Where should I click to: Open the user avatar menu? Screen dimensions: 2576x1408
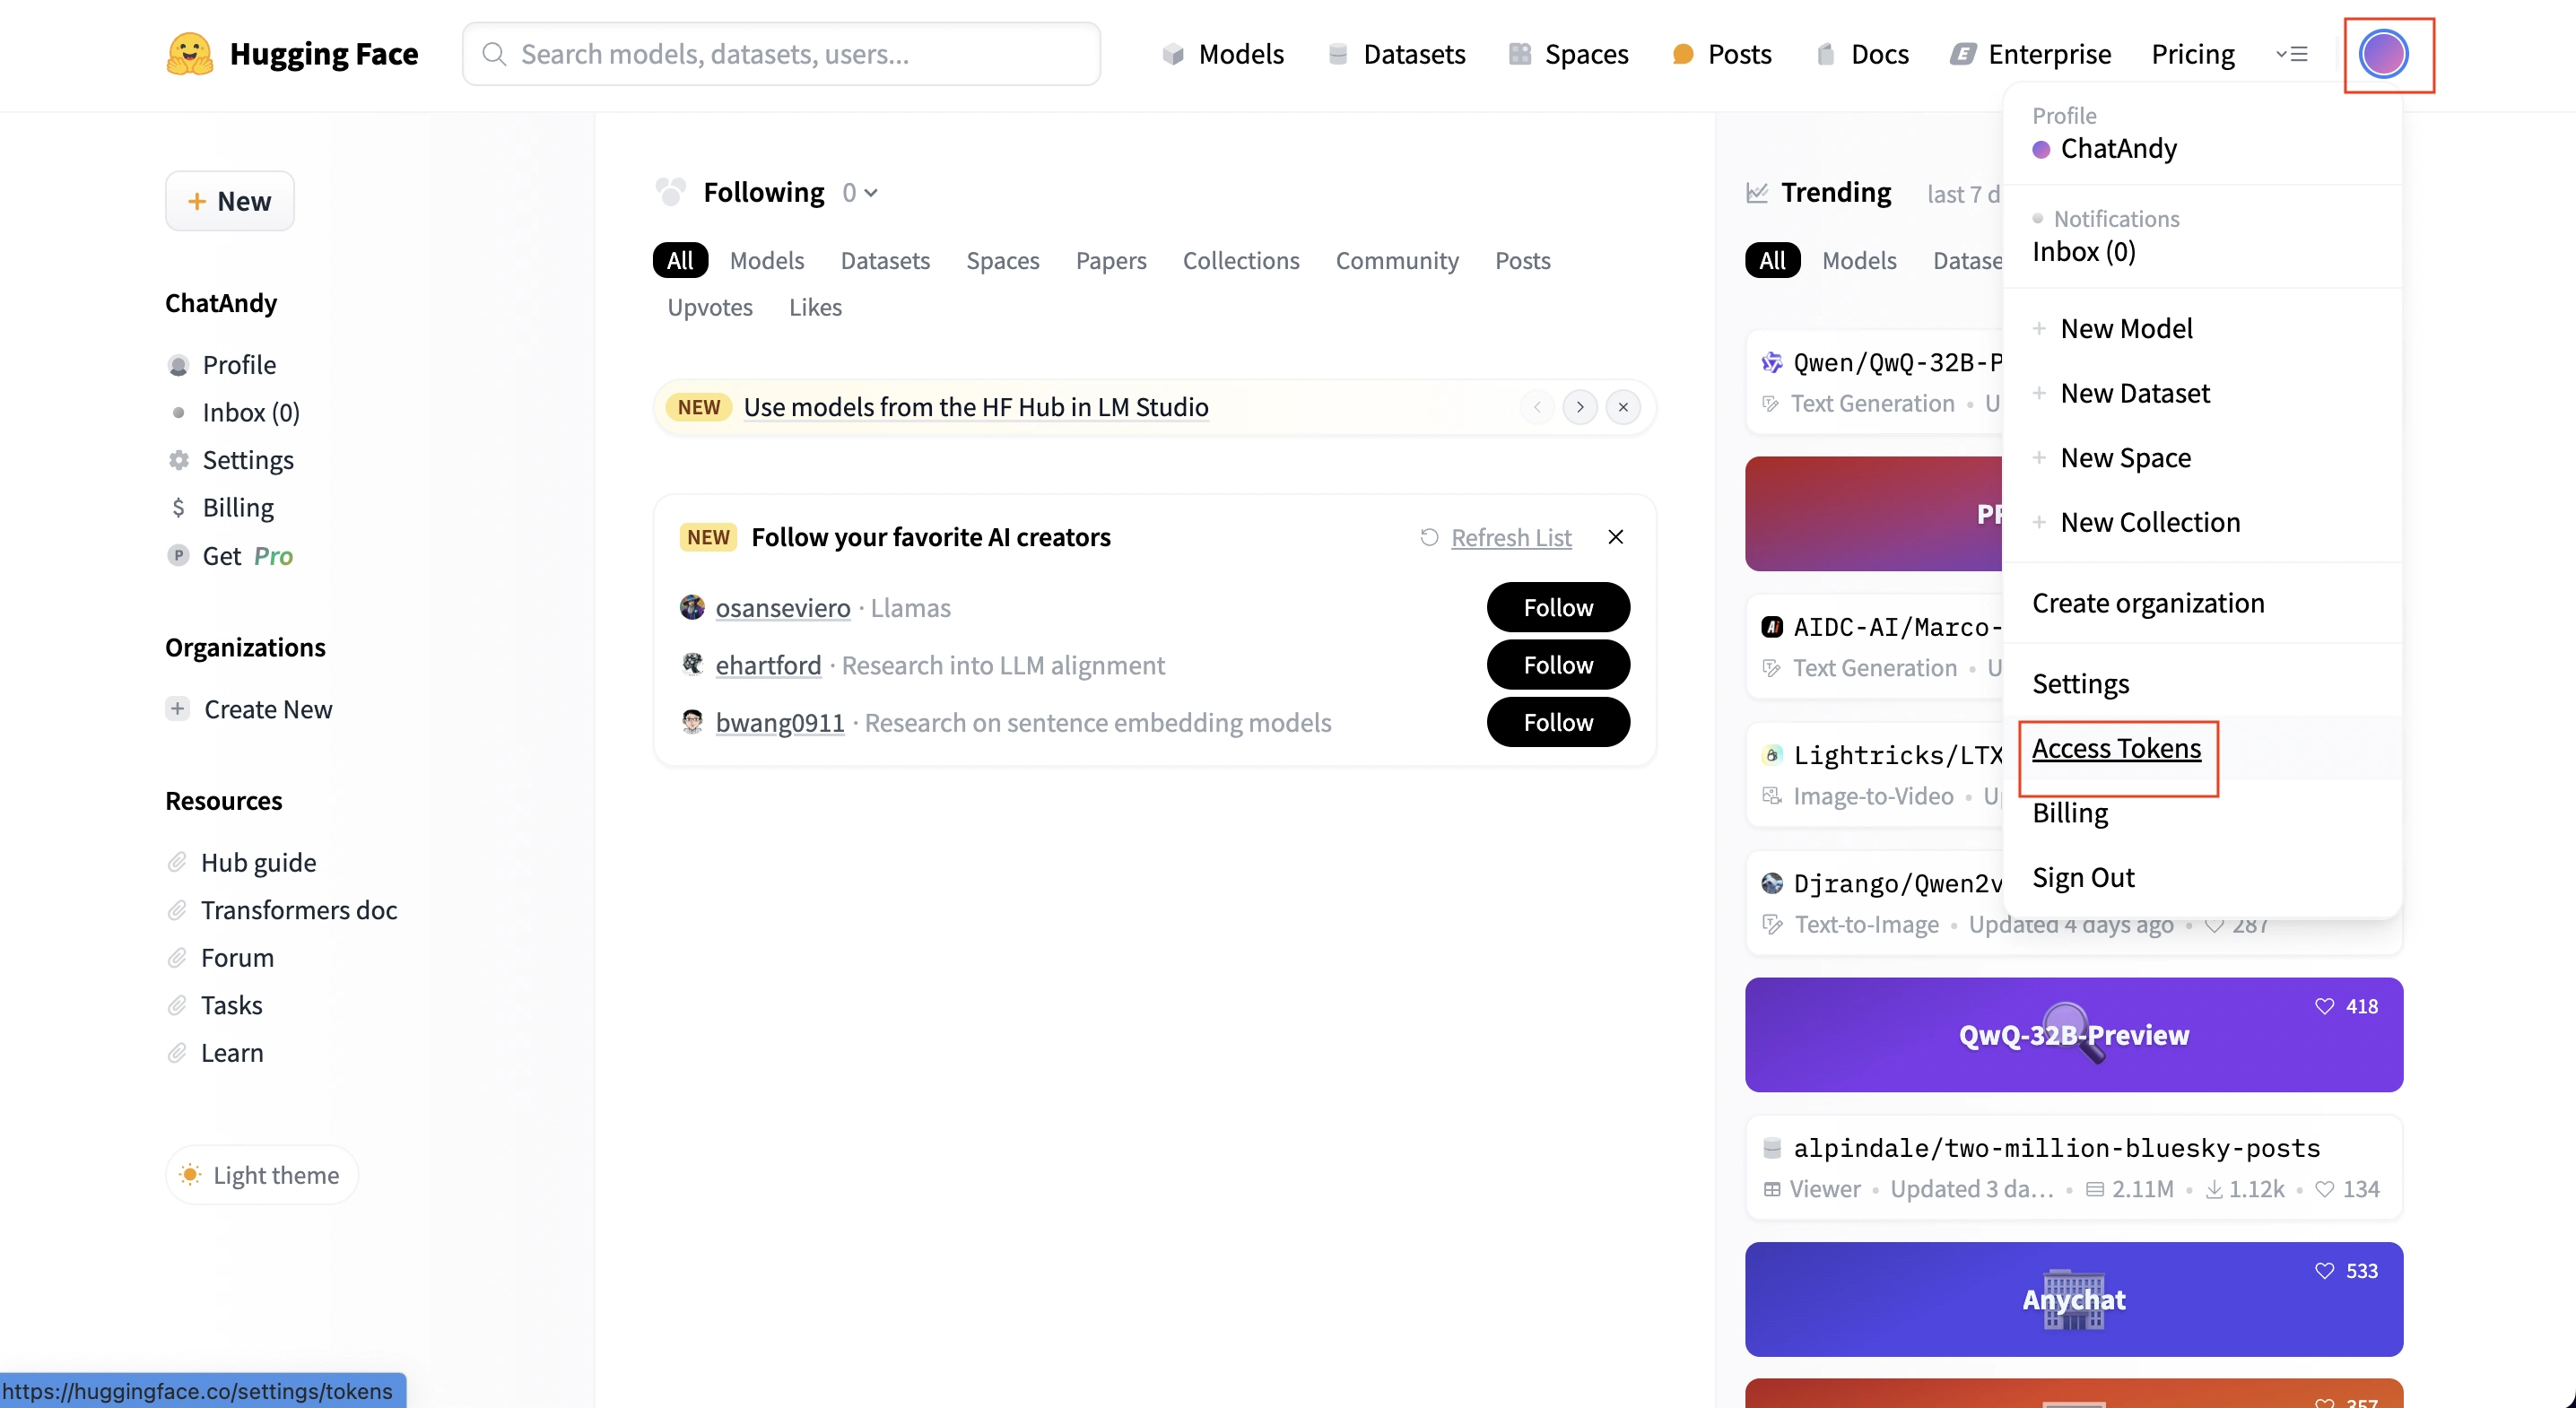coord(2383,54)
